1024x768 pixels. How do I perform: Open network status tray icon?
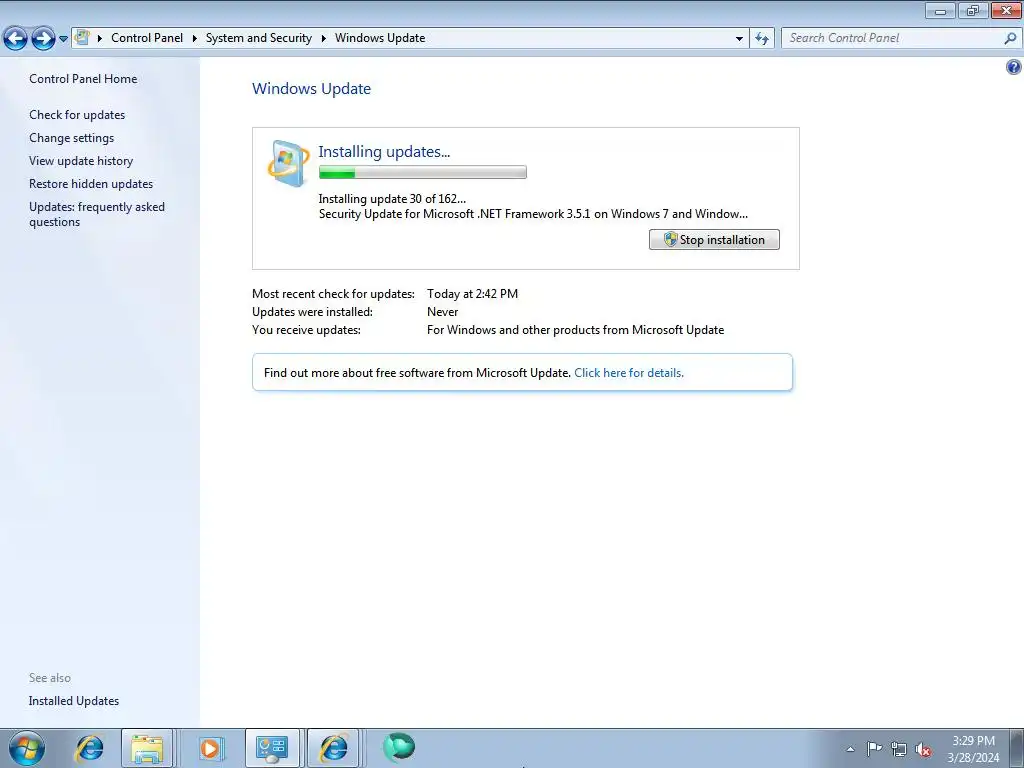[899, 749]
